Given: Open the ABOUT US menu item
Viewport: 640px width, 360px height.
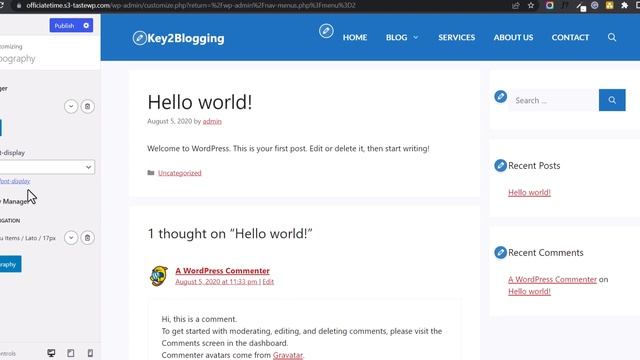Looking at the screenshot, I should click(x=513, y=37).
